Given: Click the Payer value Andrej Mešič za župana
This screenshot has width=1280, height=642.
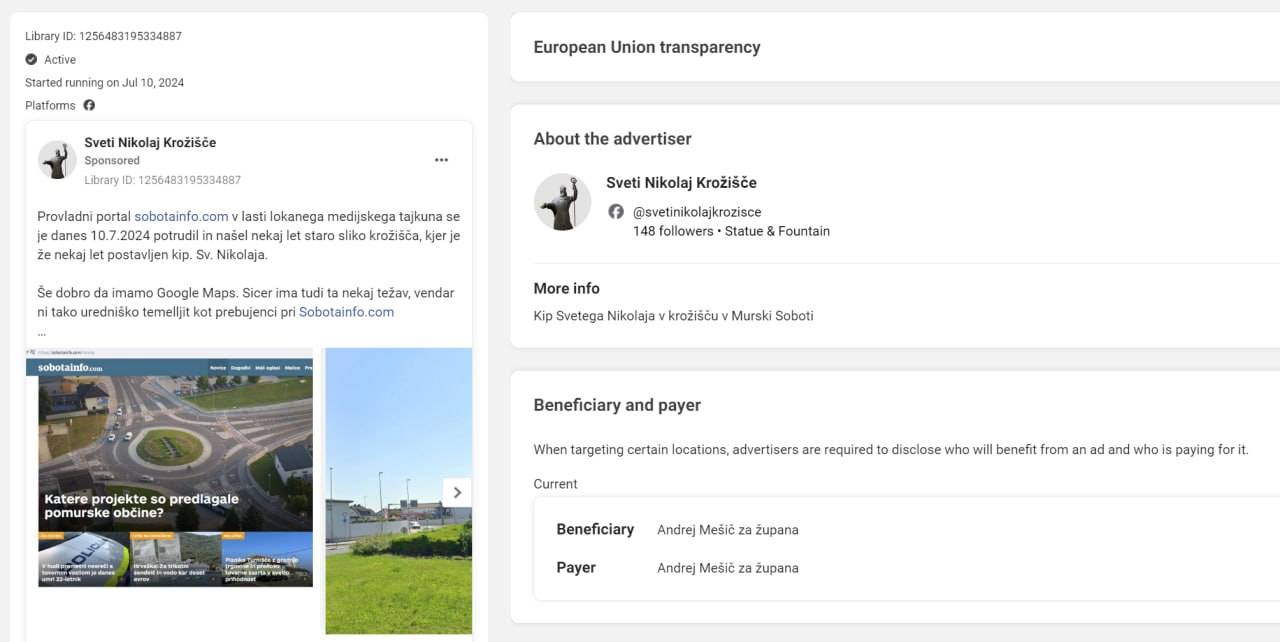Looking at the screenshot, I should pyautogui.click(x=727, y=568).
